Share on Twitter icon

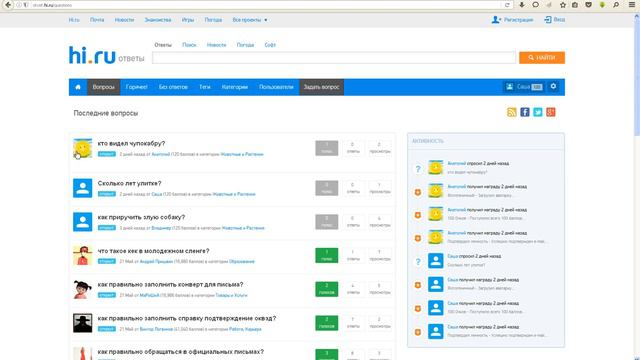(538, 112)
